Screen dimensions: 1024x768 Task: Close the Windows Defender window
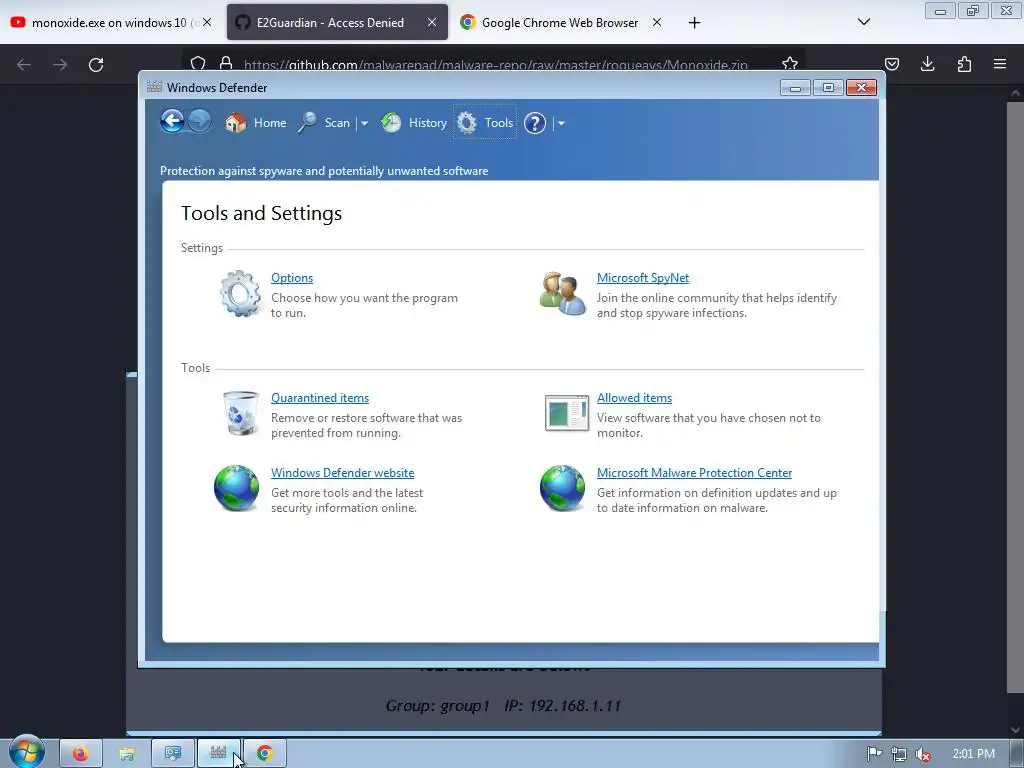click(861, 88)
